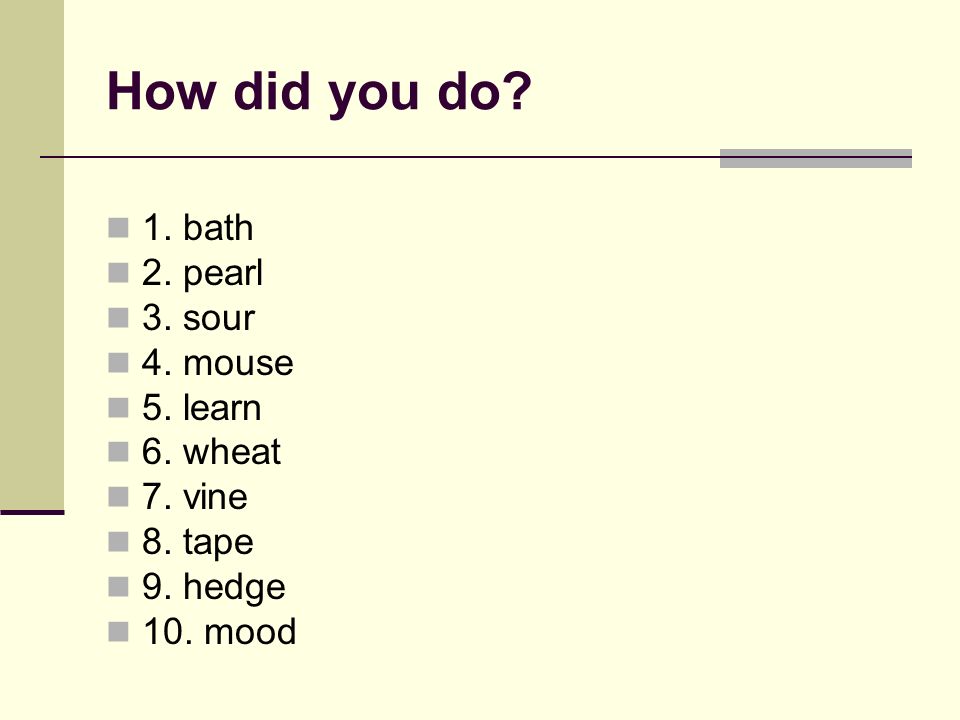
Task: Click the bullet square beside learn
Action: [118, 407]
